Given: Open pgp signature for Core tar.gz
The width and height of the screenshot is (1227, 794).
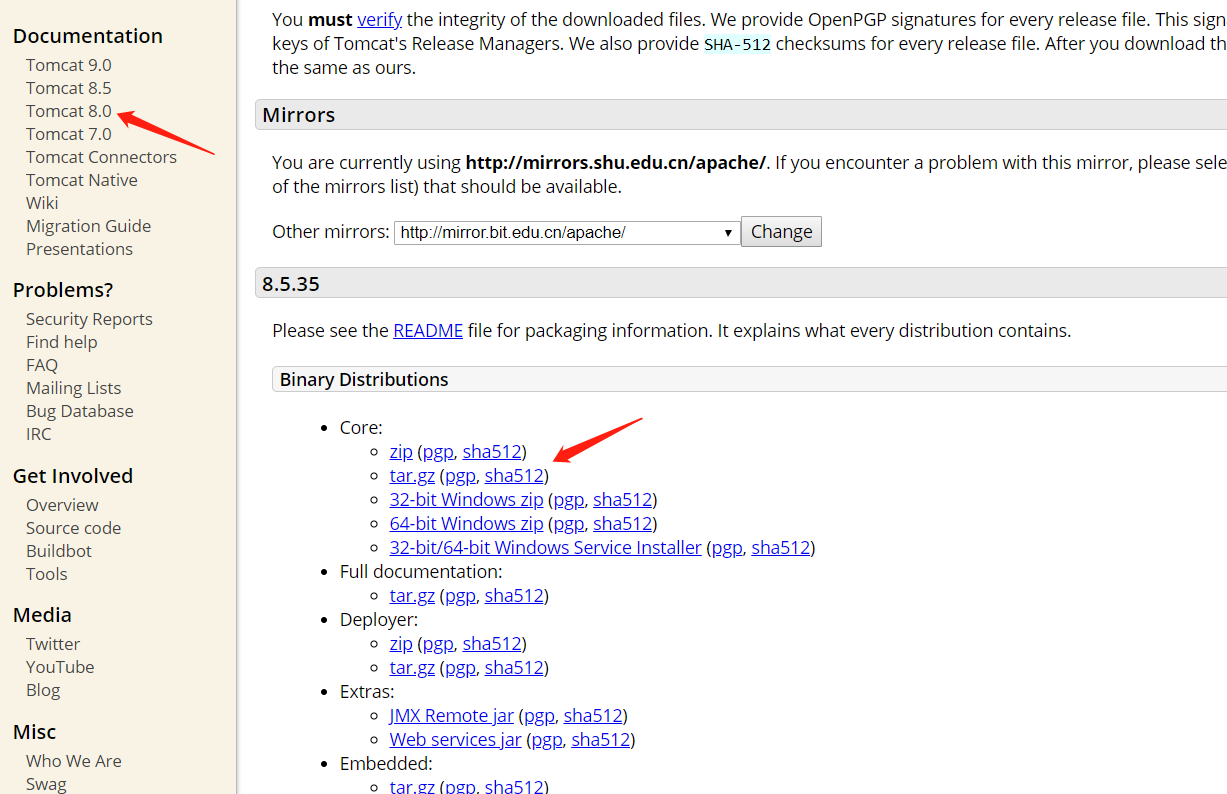Looking at the screenshot, I should (460, 476).
